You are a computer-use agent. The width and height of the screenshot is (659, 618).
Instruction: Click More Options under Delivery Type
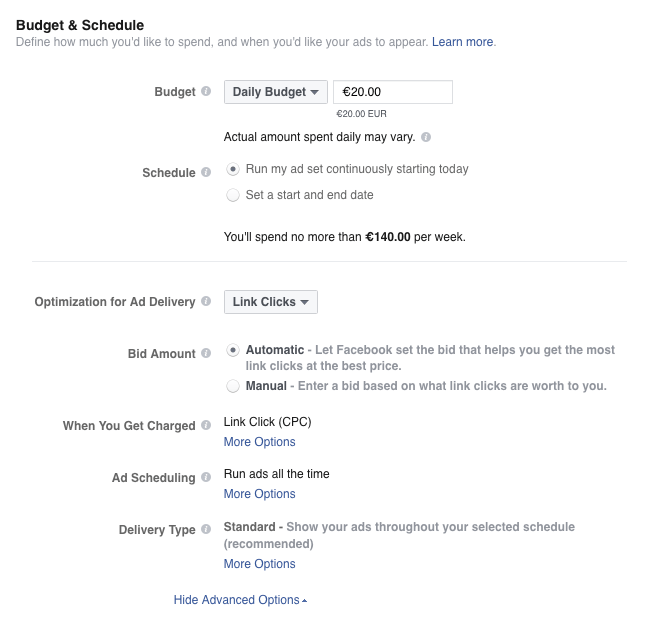pos(259,564)
